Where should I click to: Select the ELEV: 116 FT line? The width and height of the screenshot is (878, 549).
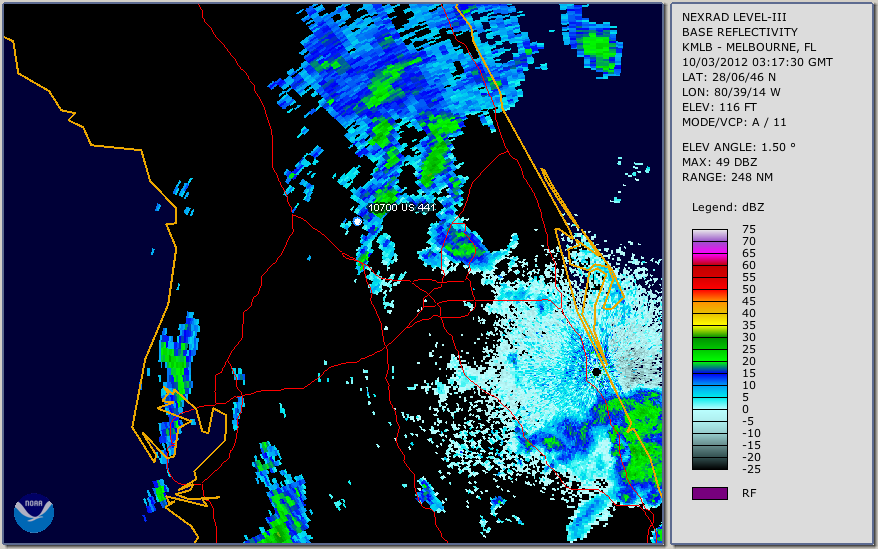click(x=719, y=107)
